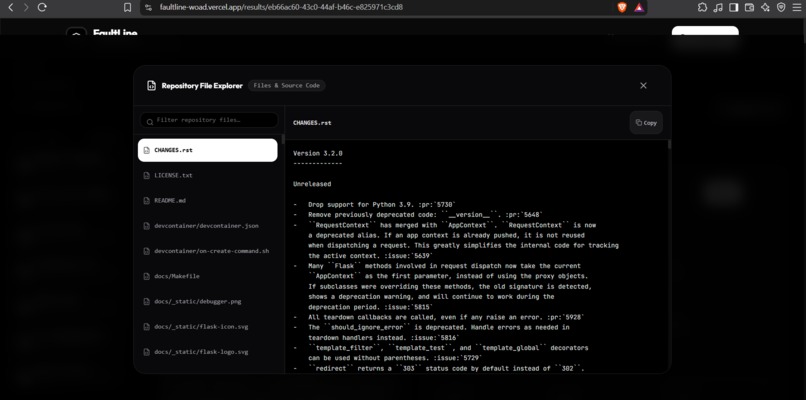Click the file icon beside on-create-command.sh
Viewport: 806px width, 400px height.
pyautogui.click(x=146, y=251)
